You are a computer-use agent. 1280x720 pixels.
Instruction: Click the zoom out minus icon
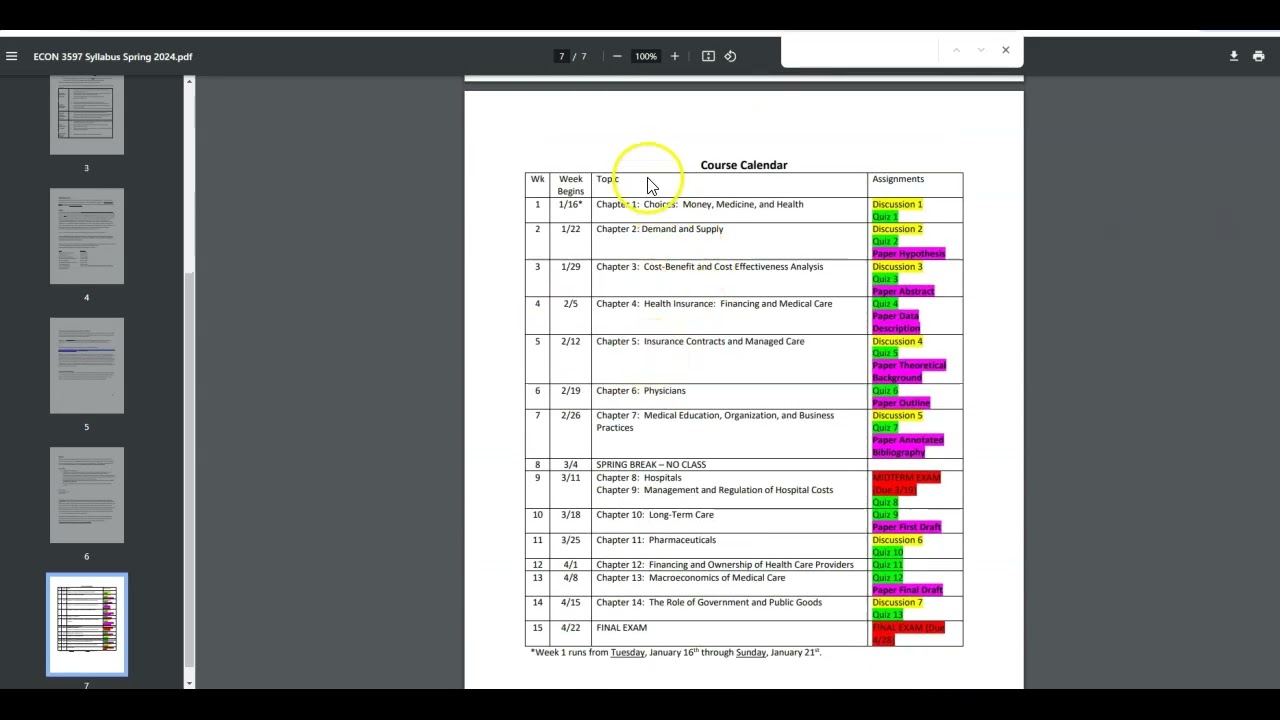click(617, 56)
